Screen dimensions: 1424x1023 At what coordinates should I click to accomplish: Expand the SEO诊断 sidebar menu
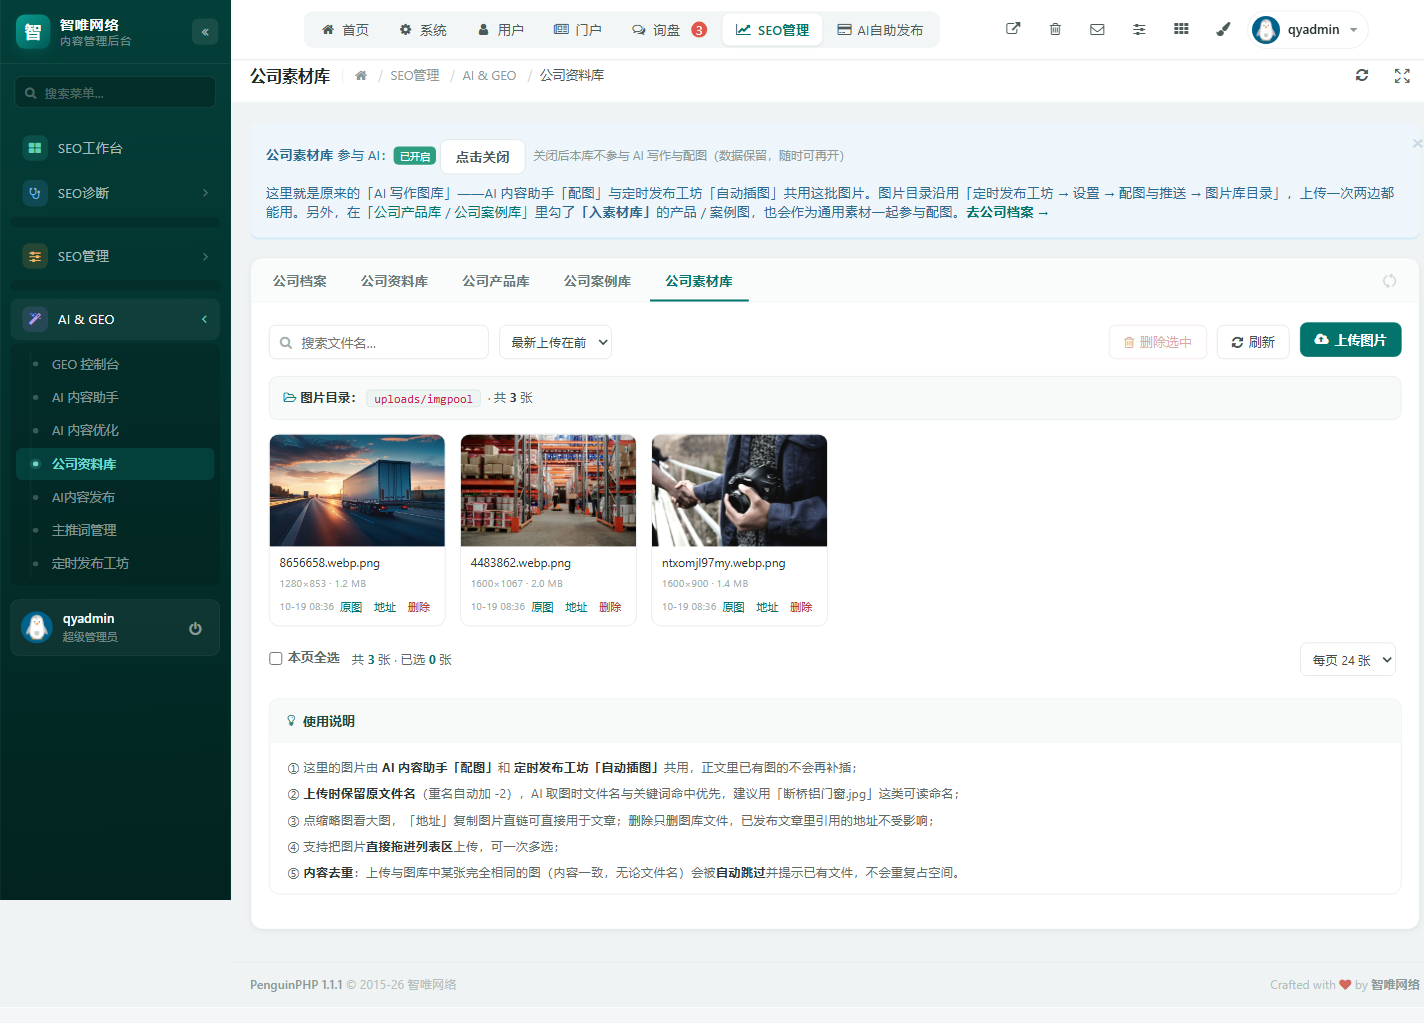[x=115, y=193]
